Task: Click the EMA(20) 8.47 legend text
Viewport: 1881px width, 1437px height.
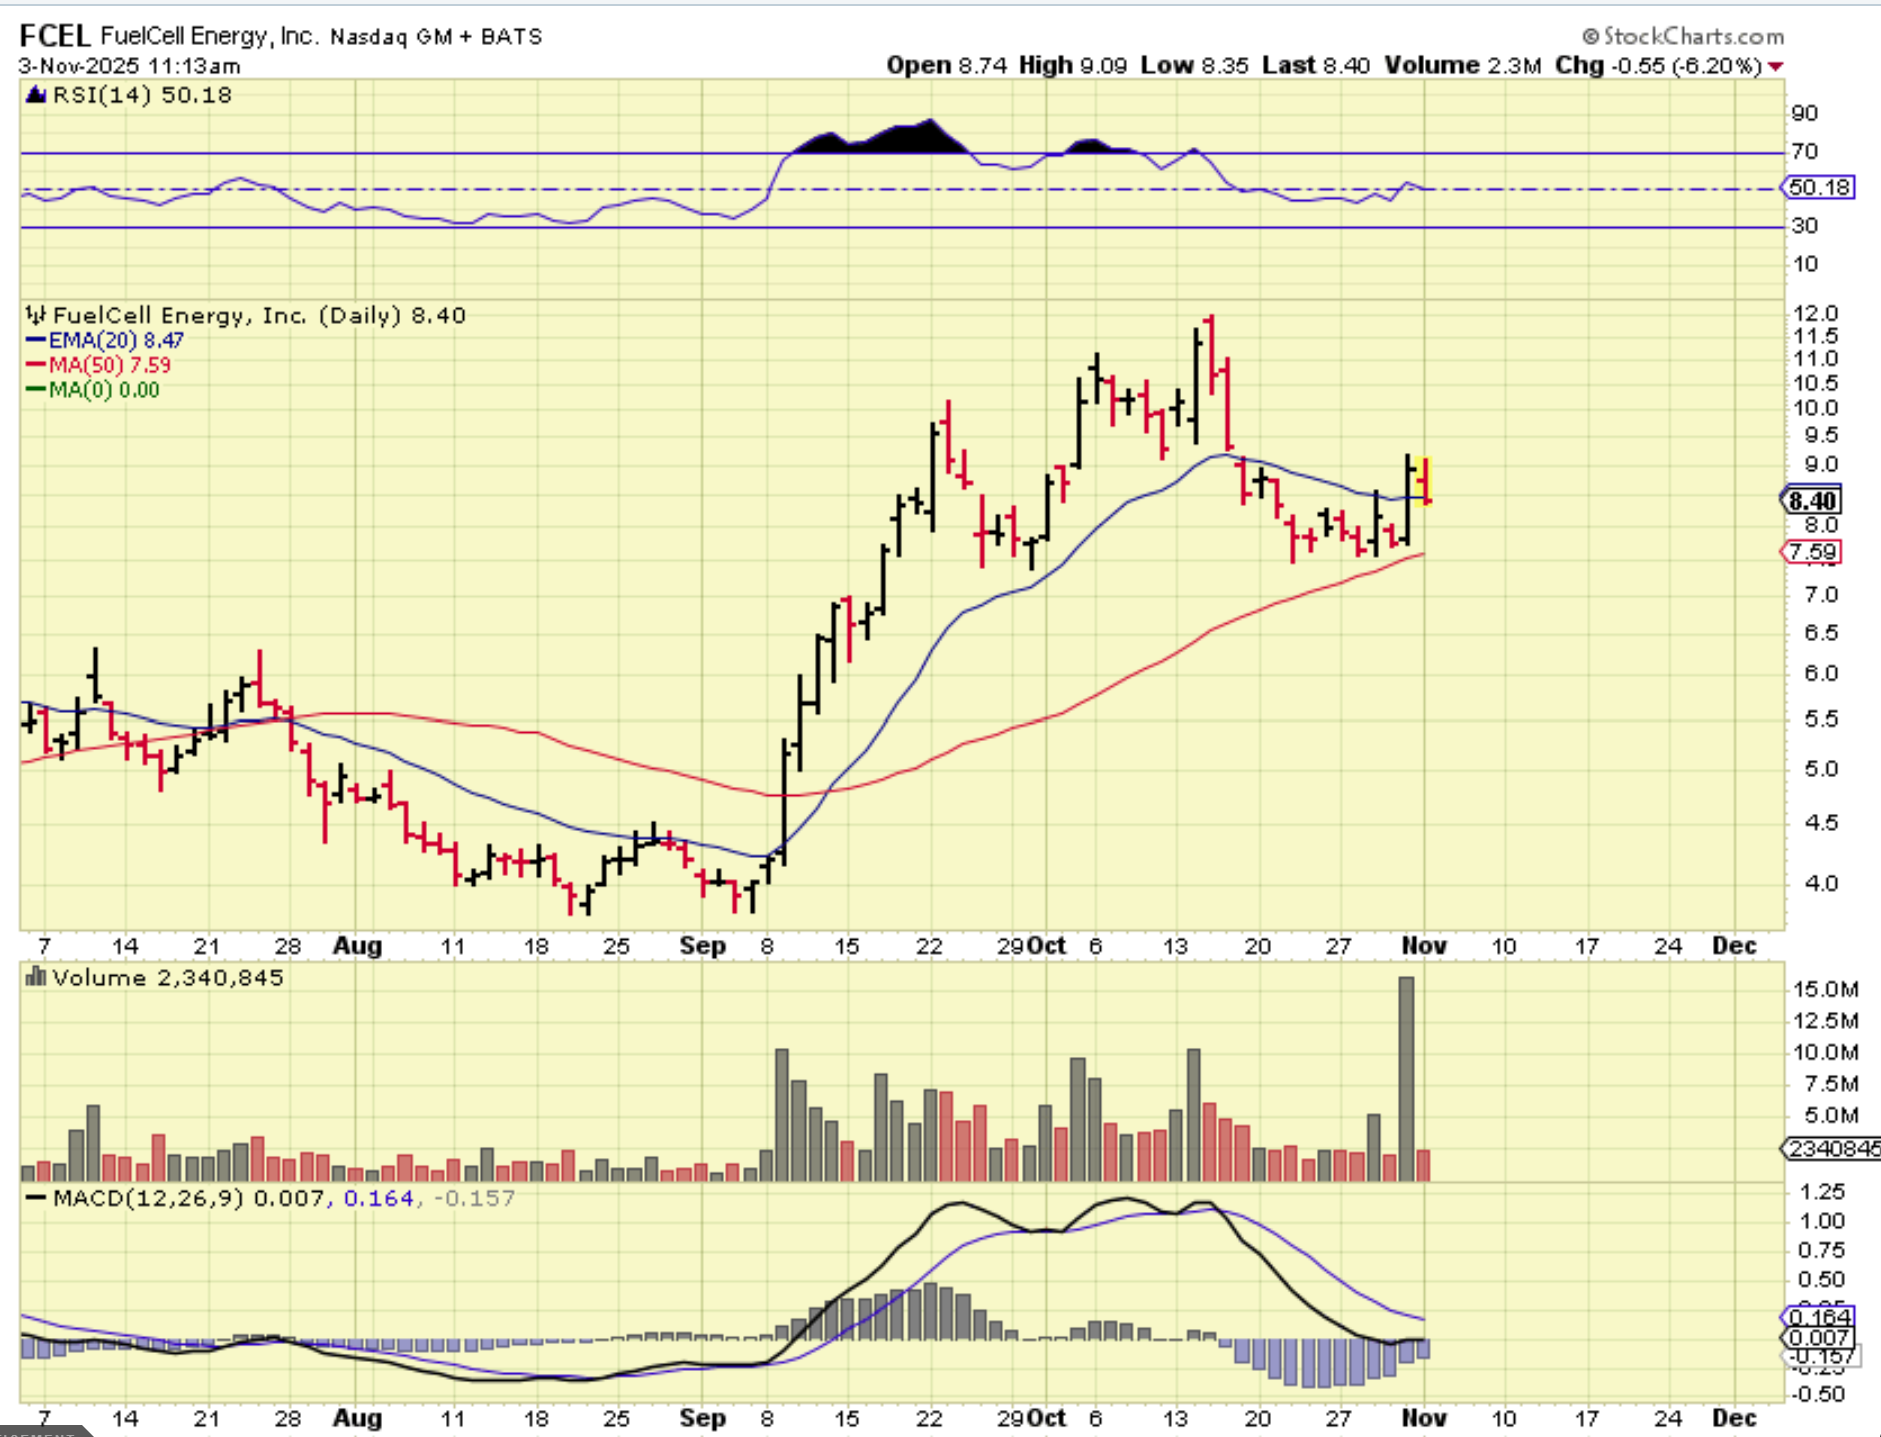Action: 116,341
